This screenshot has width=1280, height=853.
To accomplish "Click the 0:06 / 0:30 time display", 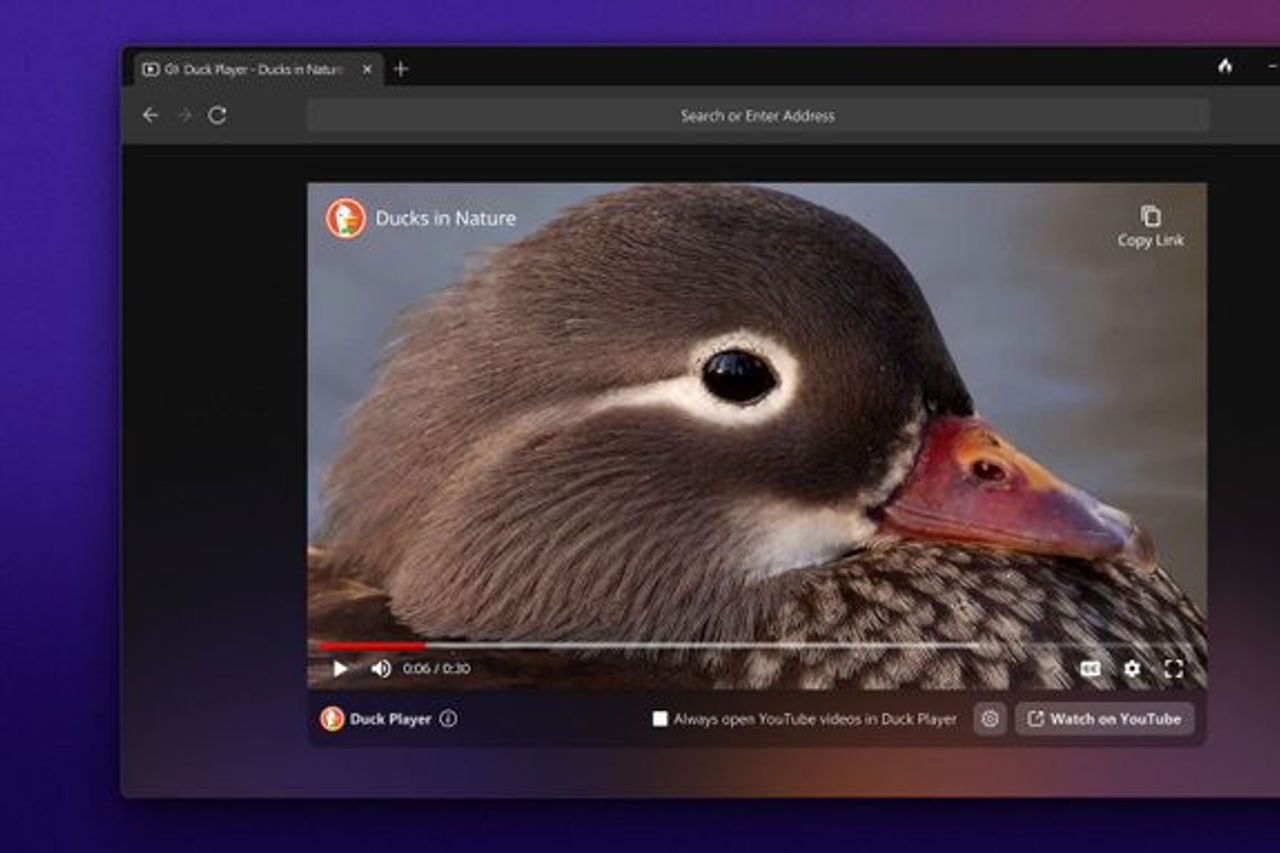I will coord(436,669).
